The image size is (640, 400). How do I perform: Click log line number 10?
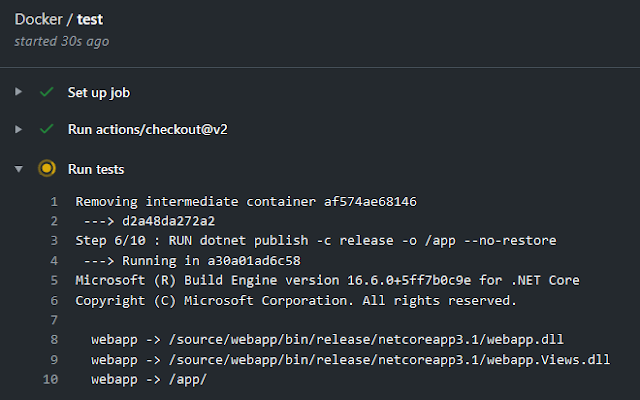click(50, 380)
